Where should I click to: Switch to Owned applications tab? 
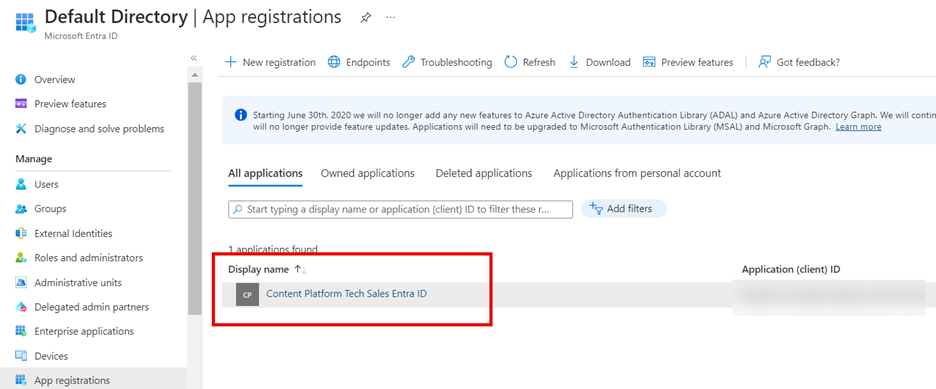(x=368, y=173)
